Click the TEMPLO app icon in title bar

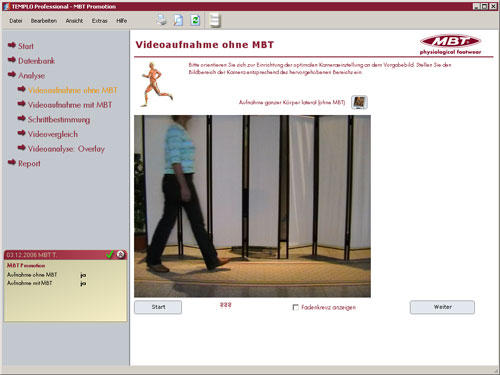point(6,6)
